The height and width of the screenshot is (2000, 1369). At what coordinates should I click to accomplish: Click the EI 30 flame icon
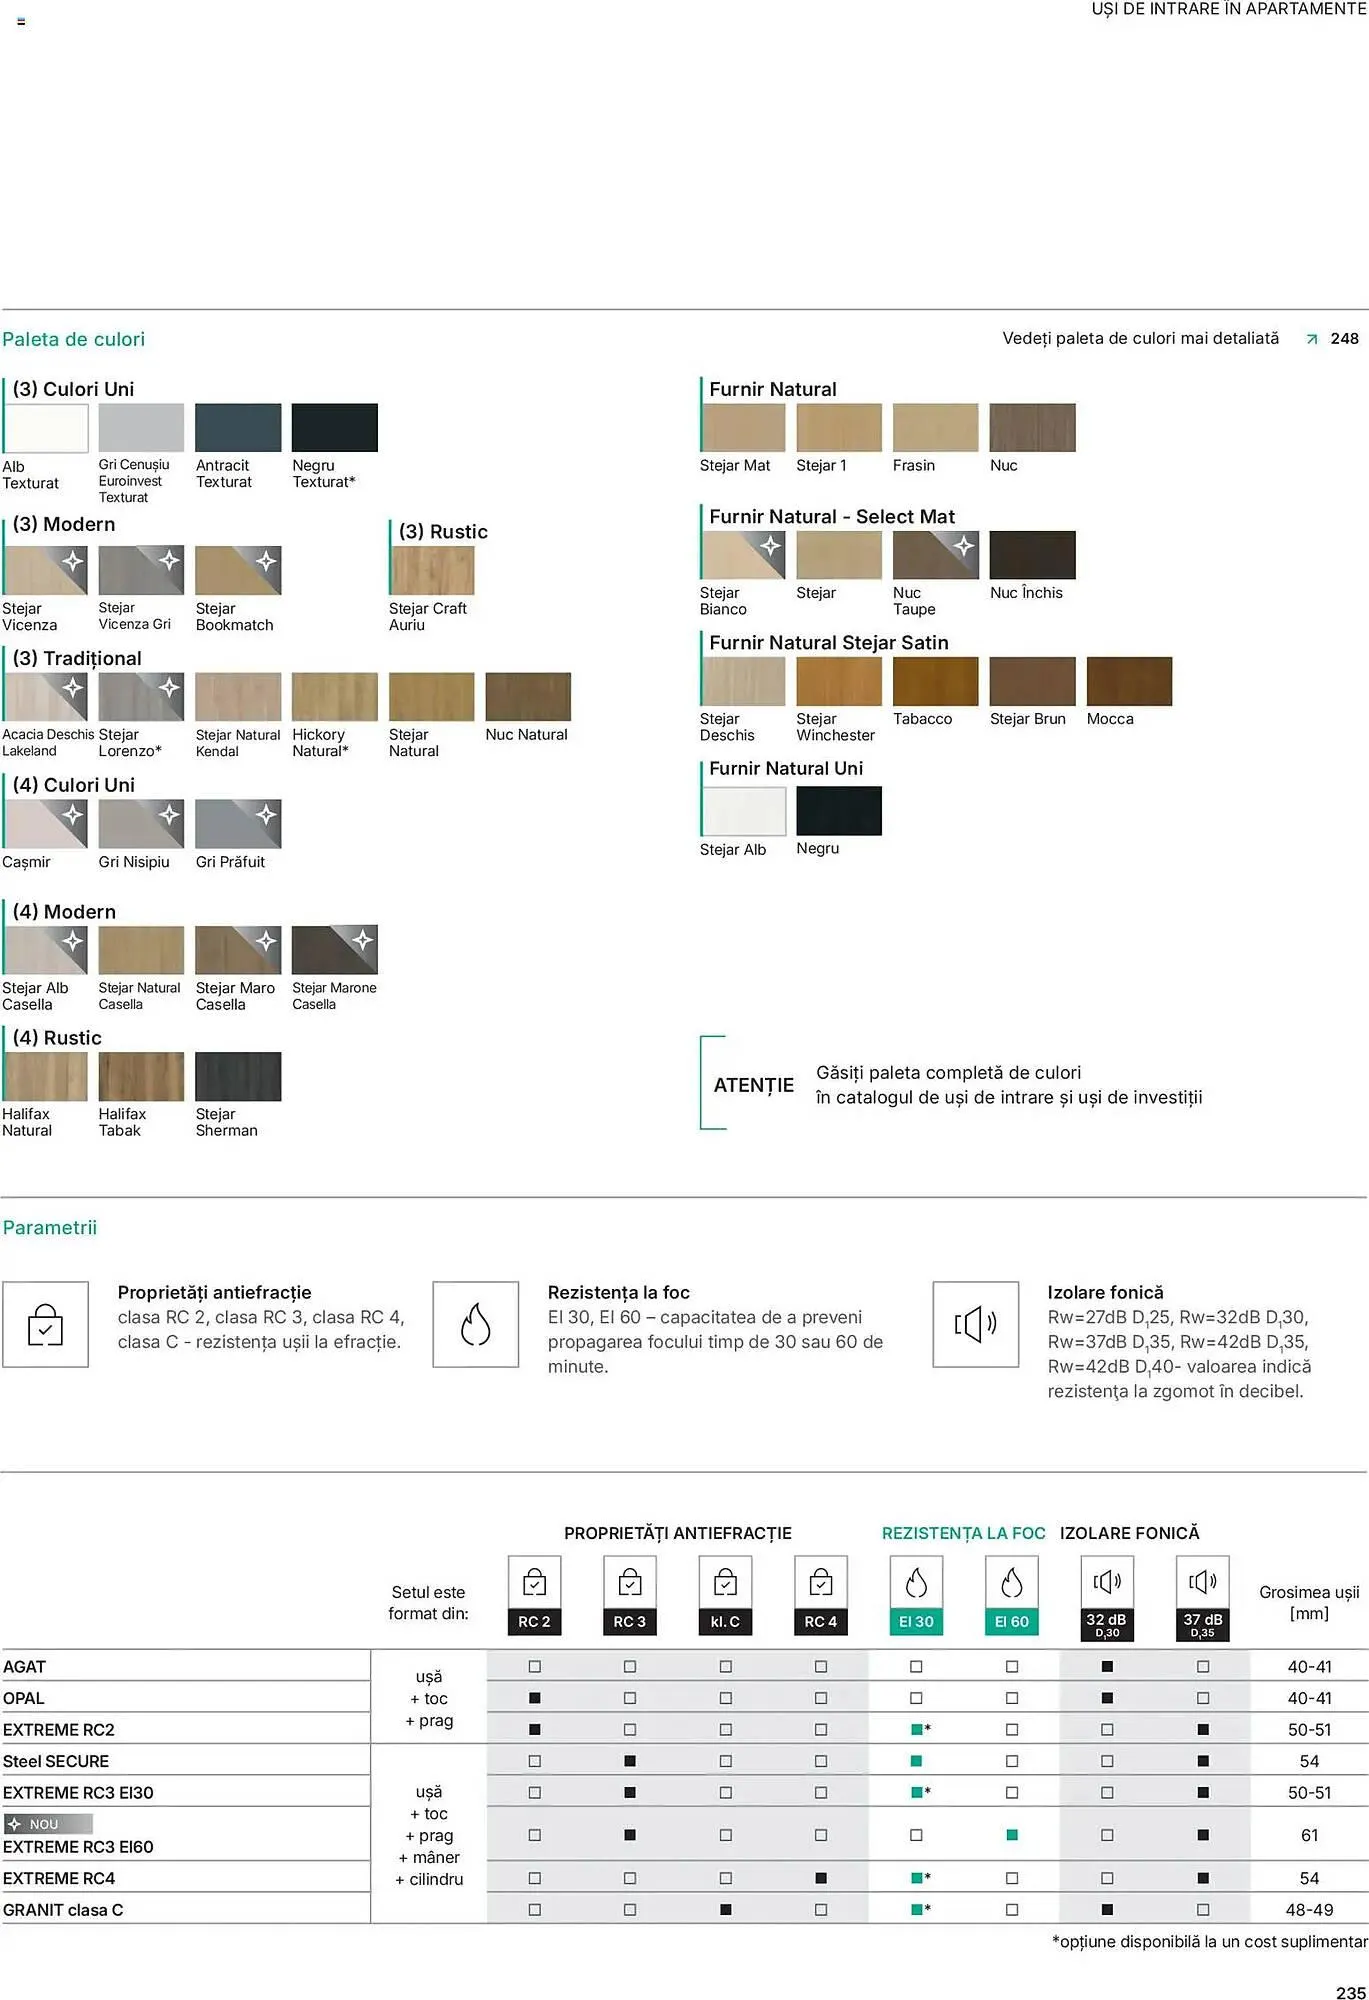click(x=916, y=1584)
